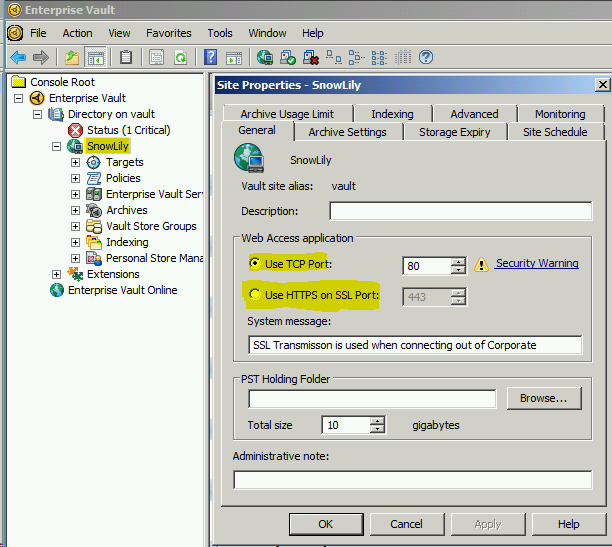Expand the Extensions node
The height and width of the screenshot is (547, 612).
coord(57,274)
